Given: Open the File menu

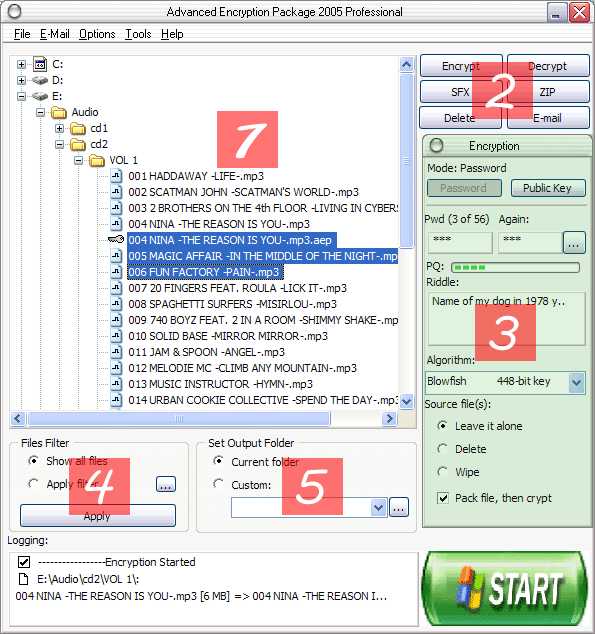Looking at the screenshot, I should [x=22, y=34].
